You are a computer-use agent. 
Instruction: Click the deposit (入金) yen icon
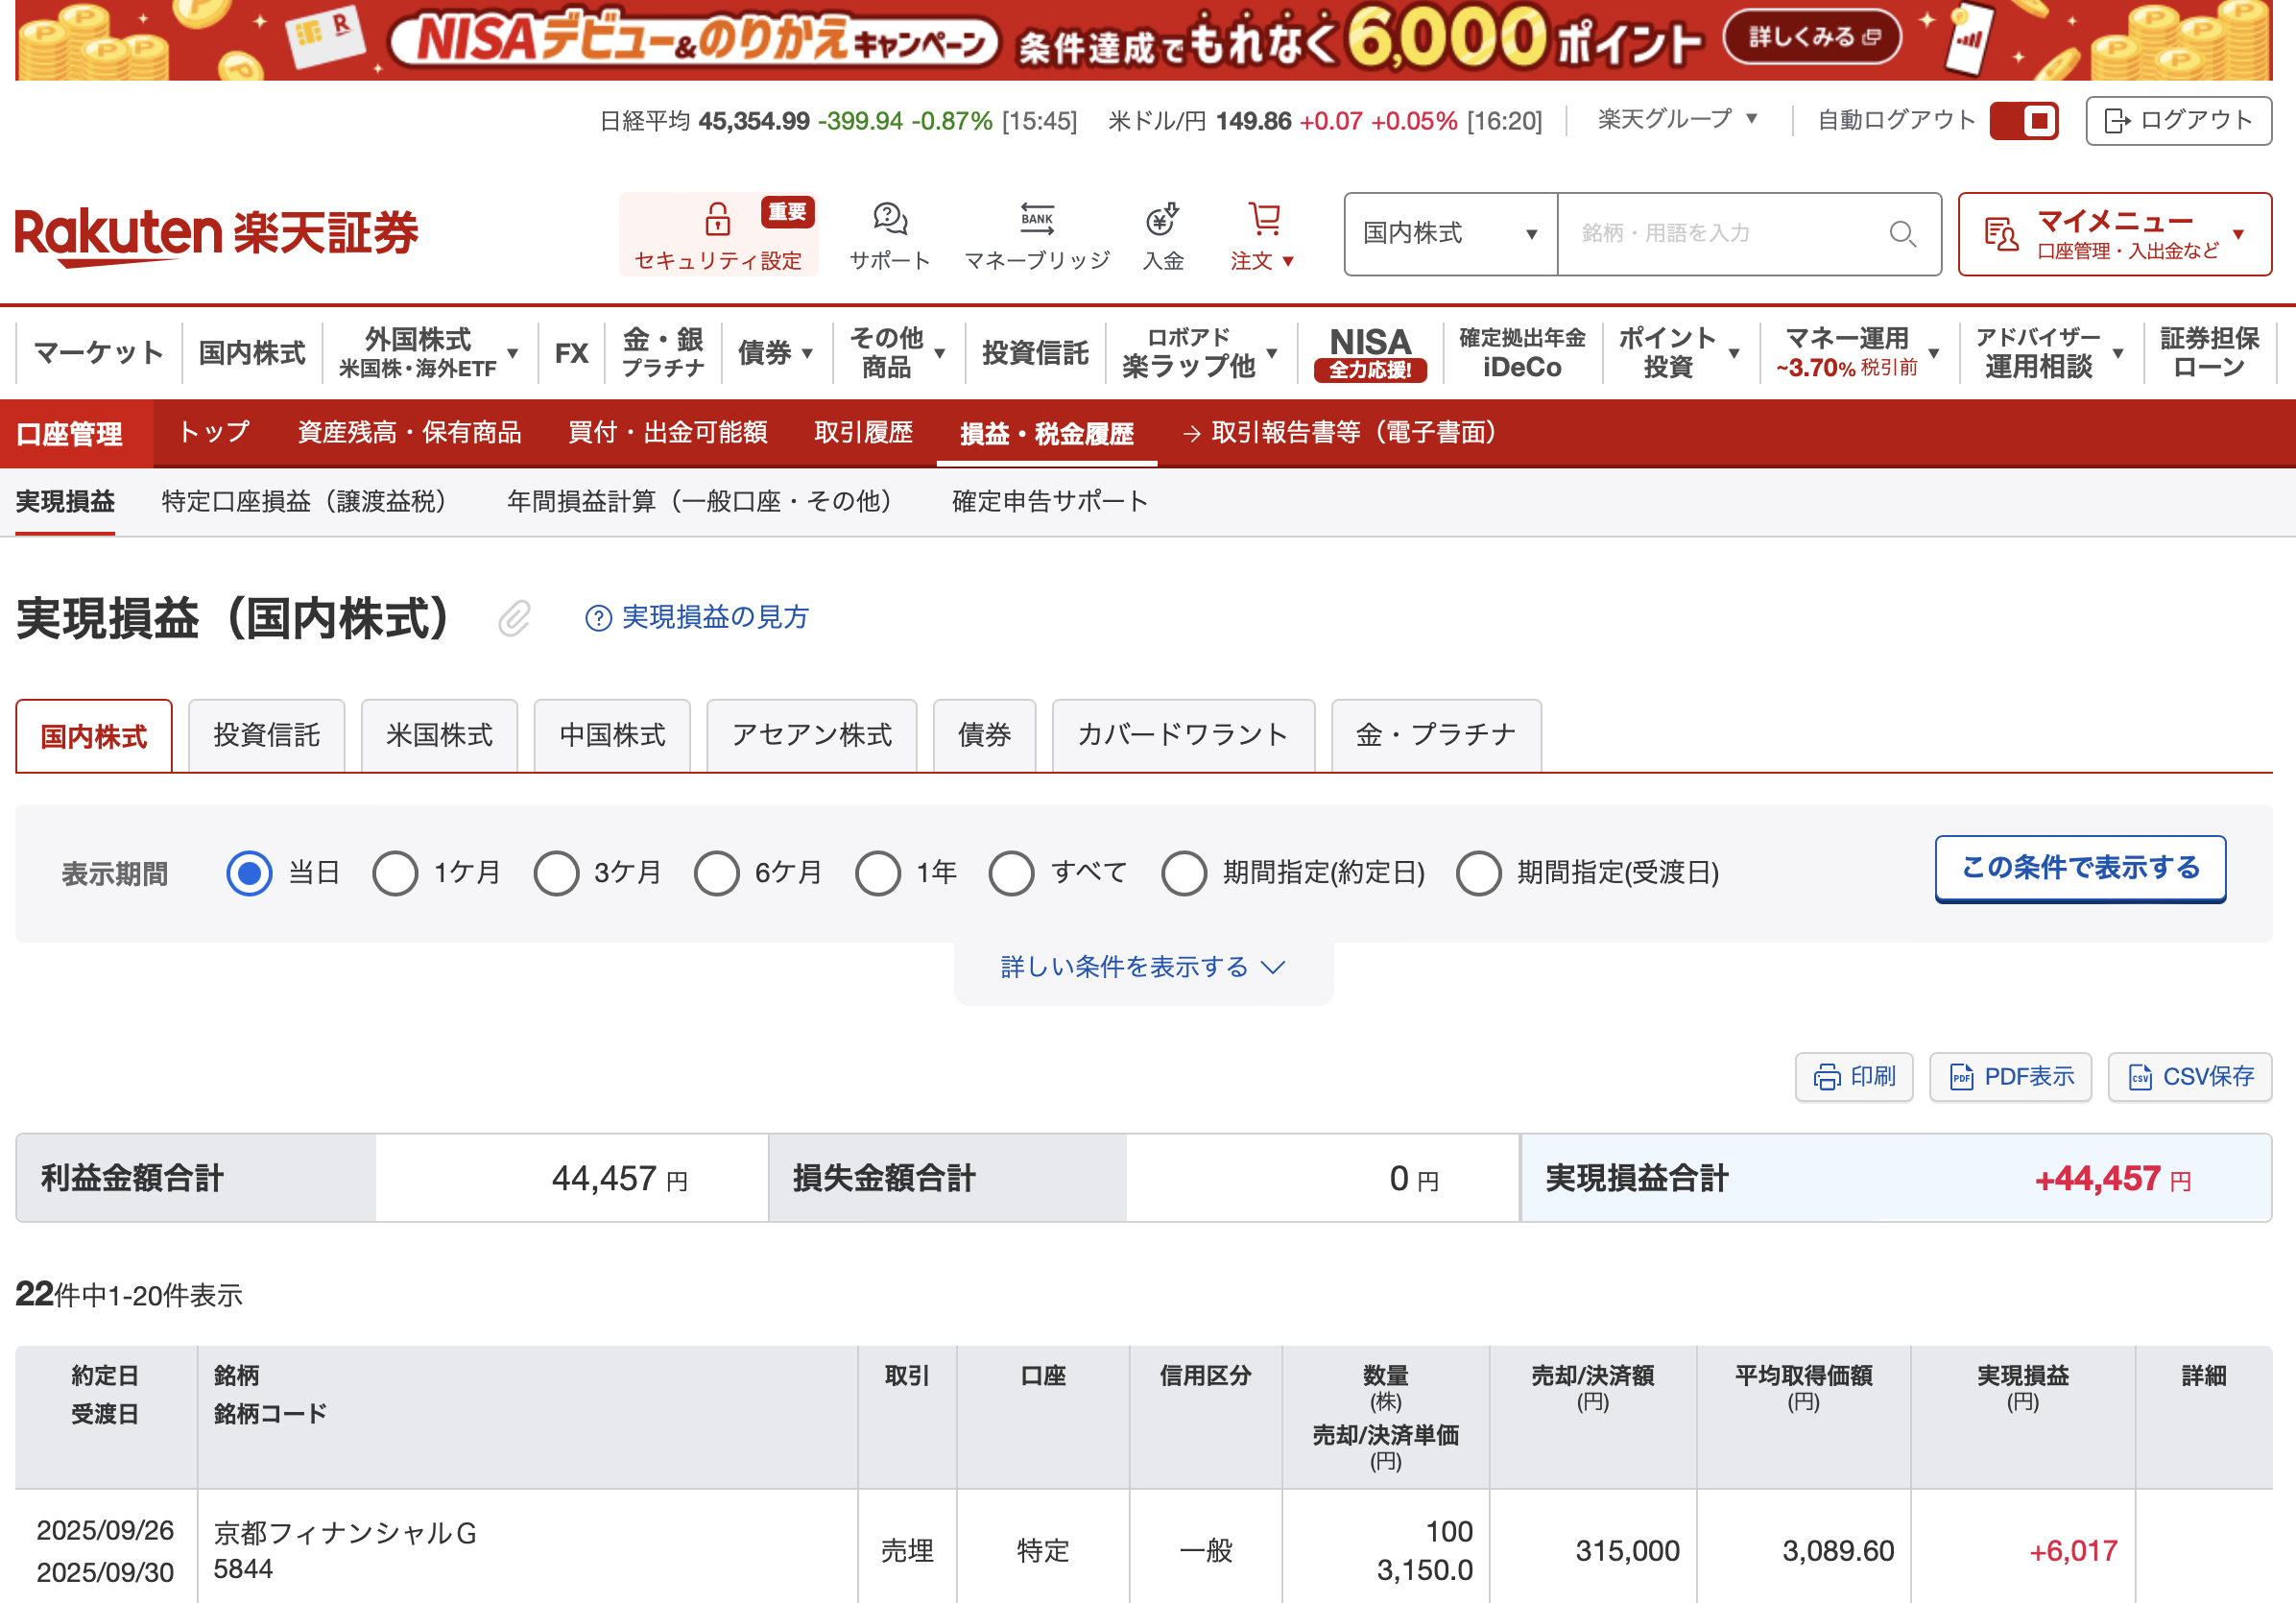point(1162,218)
